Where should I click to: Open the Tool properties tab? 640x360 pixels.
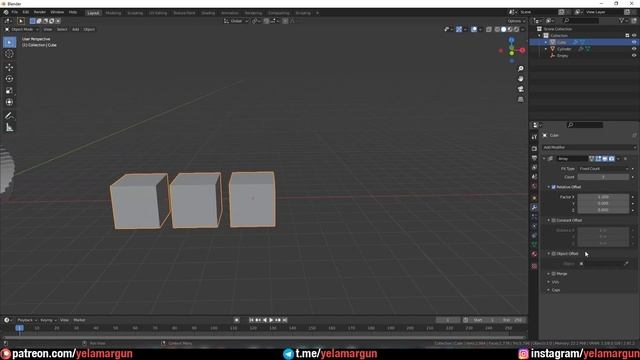[534, 137]
